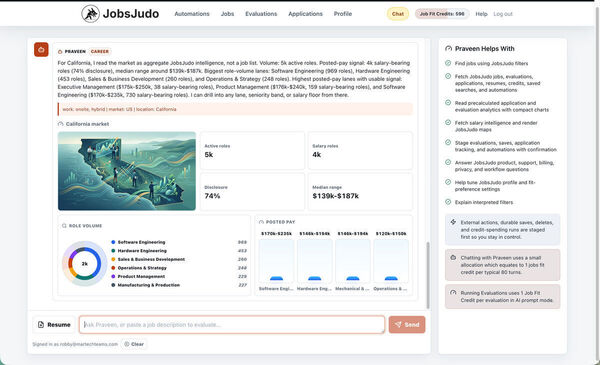
Task: Open the Profile nav item
Action: click(x=342, y=14)
